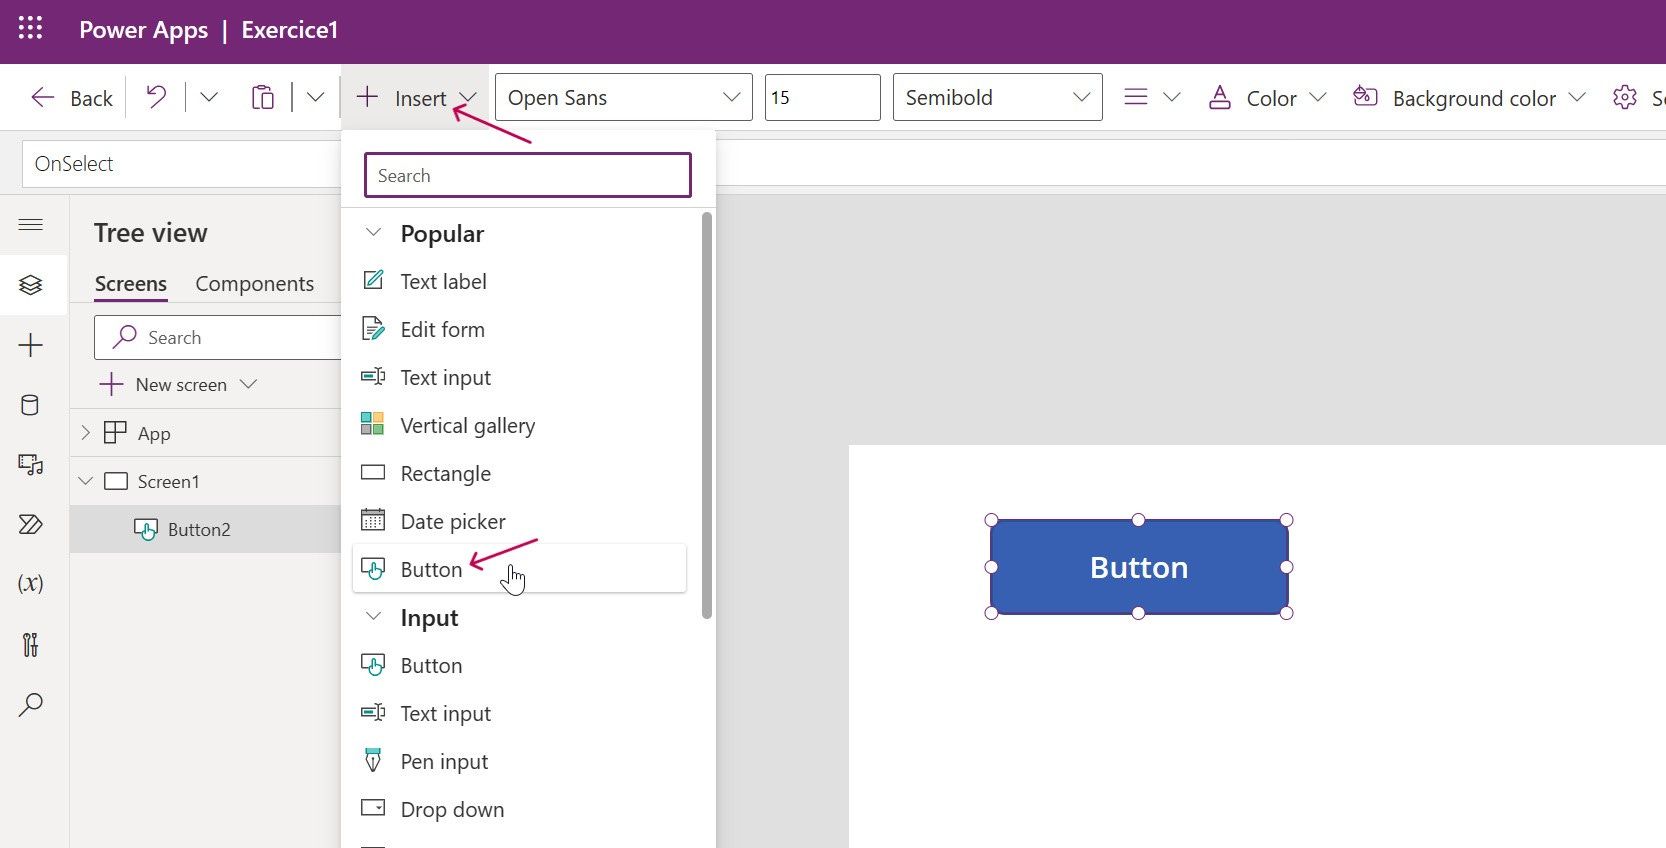Screen dimensions: 1666x848
Task: Open the Data cylinder icon in sidebar
Action: (30, 405)
